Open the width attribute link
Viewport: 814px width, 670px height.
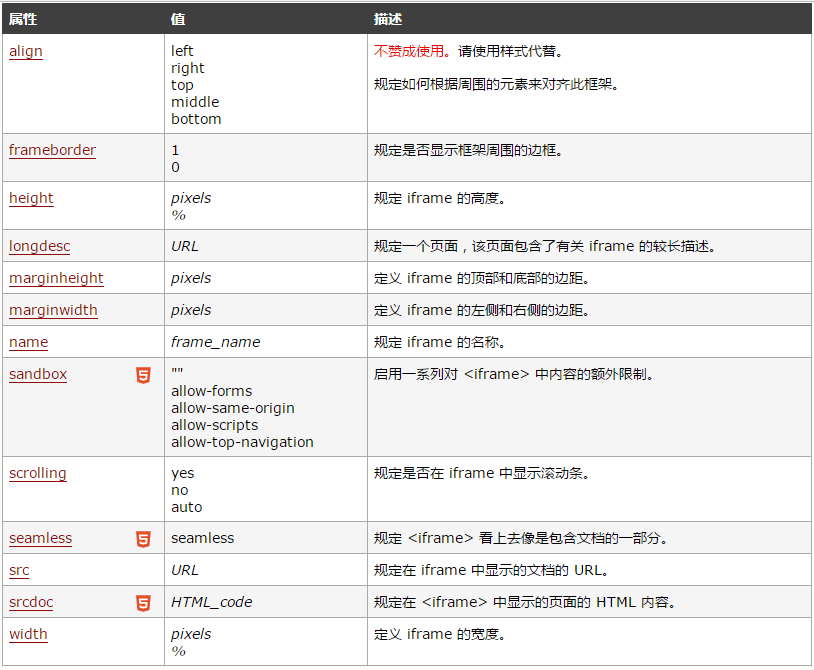(x=28, y=634)
